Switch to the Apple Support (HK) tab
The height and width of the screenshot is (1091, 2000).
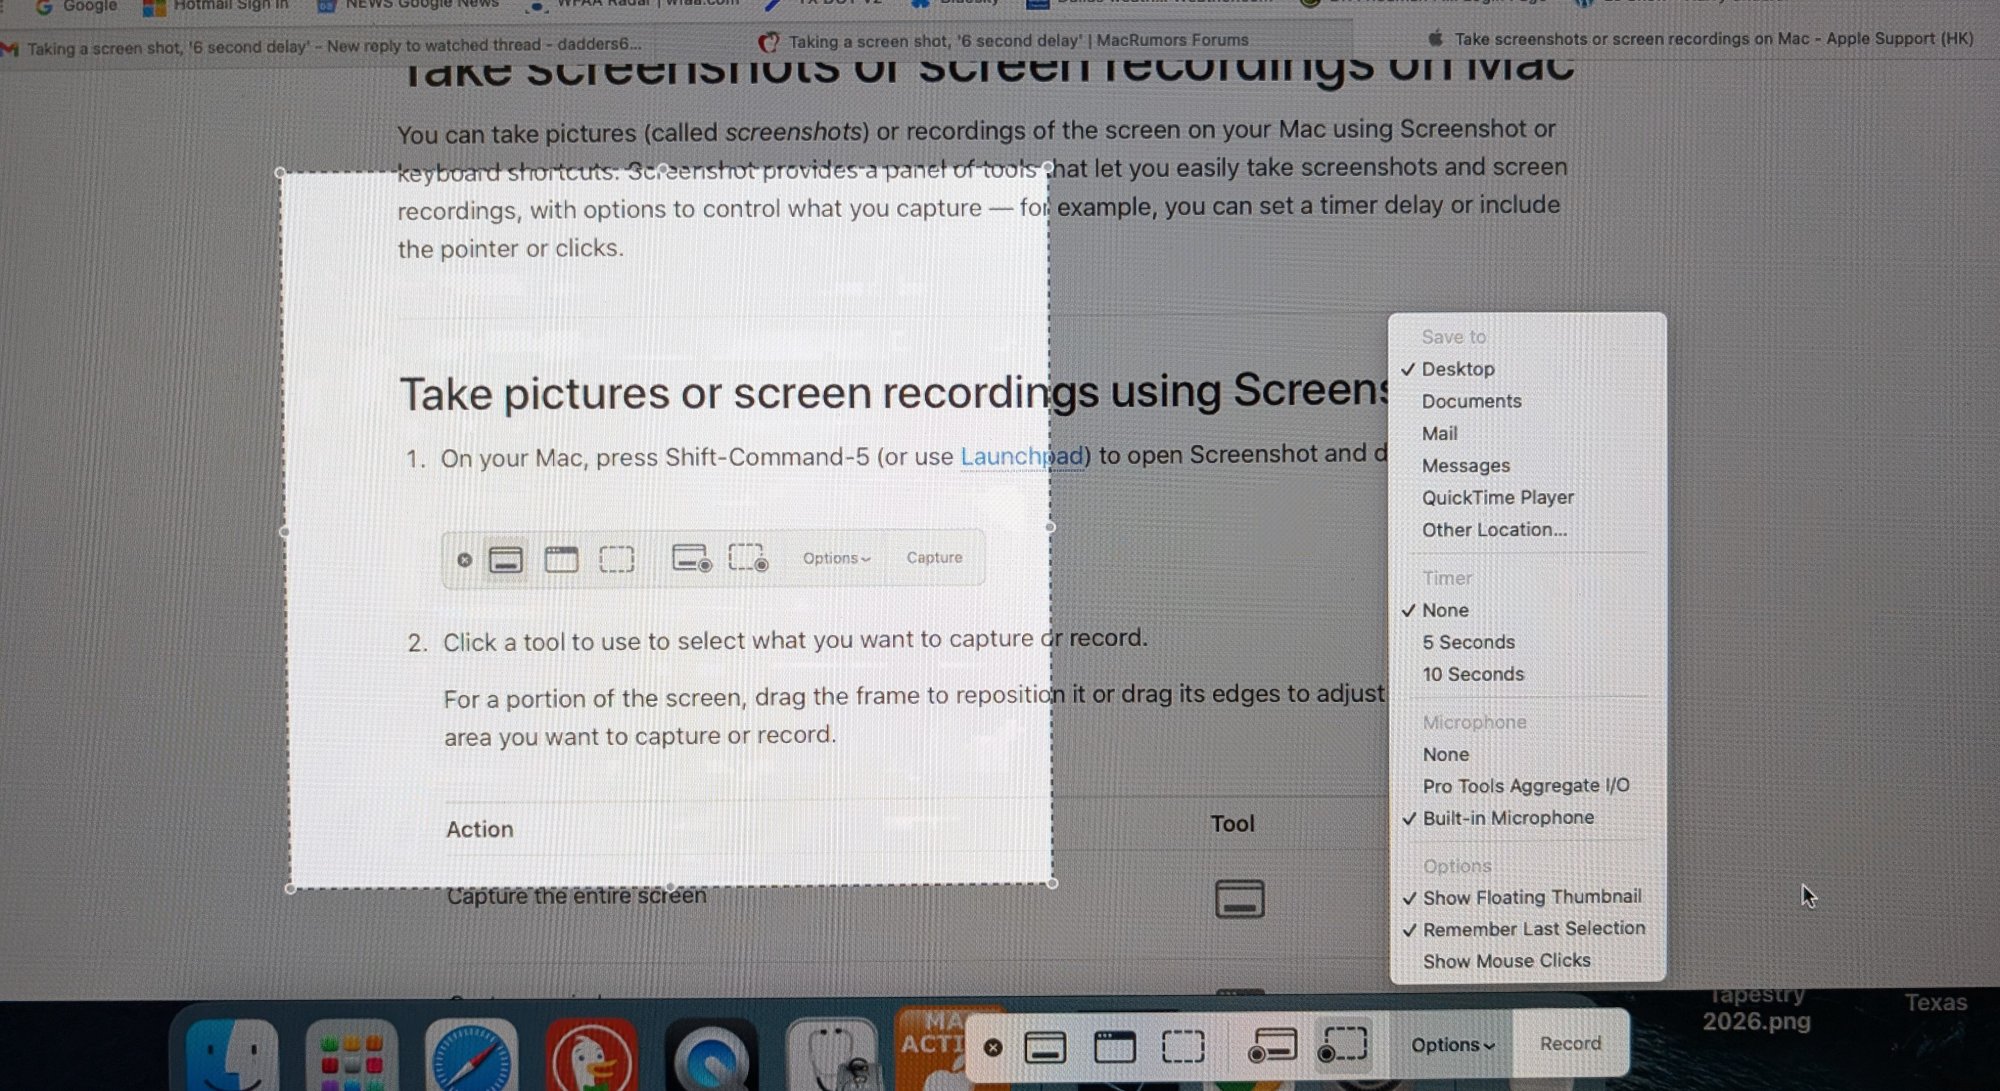tap(1700, 39)
